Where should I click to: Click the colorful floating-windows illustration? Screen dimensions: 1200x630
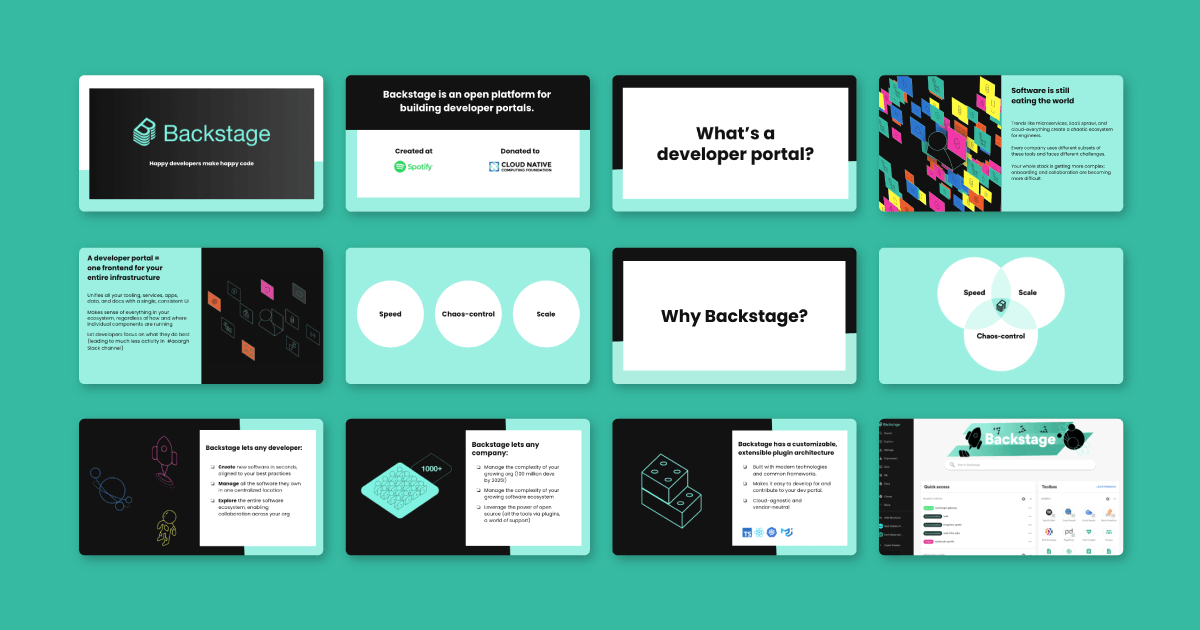pyautogui.click(x=940, y=143)
